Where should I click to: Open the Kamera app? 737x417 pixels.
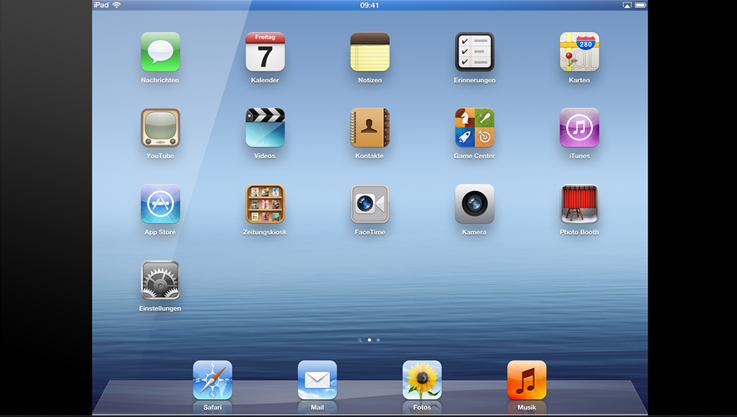click(475, 204)
